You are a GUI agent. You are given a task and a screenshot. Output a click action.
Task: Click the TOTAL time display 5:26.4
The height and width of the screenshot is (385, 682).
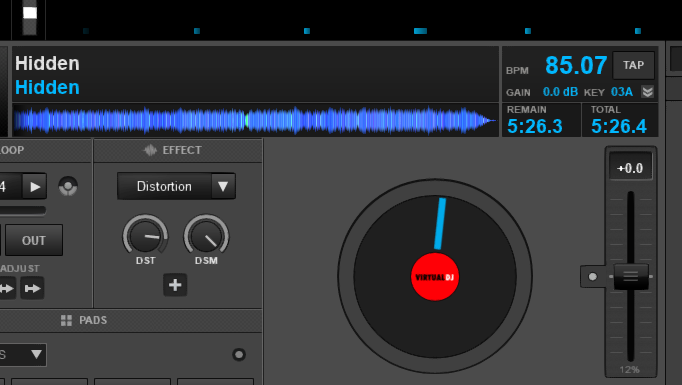pos(618,127)
